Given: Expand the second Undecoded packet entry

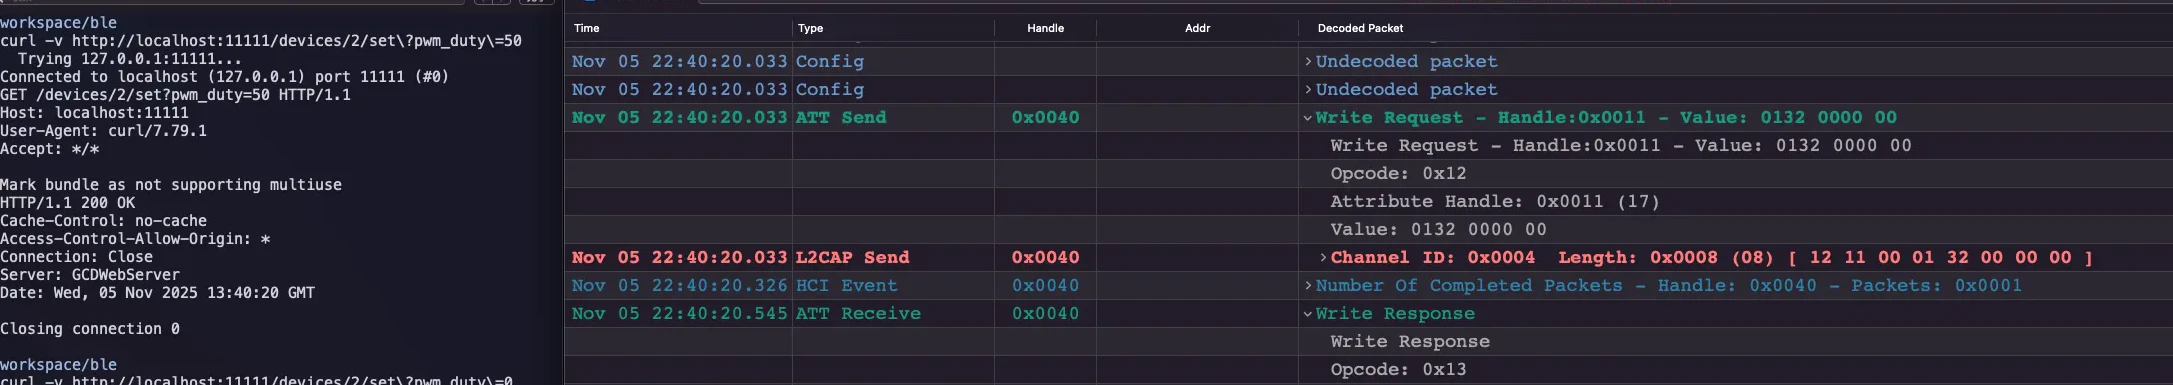Looking at the screenshot, I should 1308,89.
